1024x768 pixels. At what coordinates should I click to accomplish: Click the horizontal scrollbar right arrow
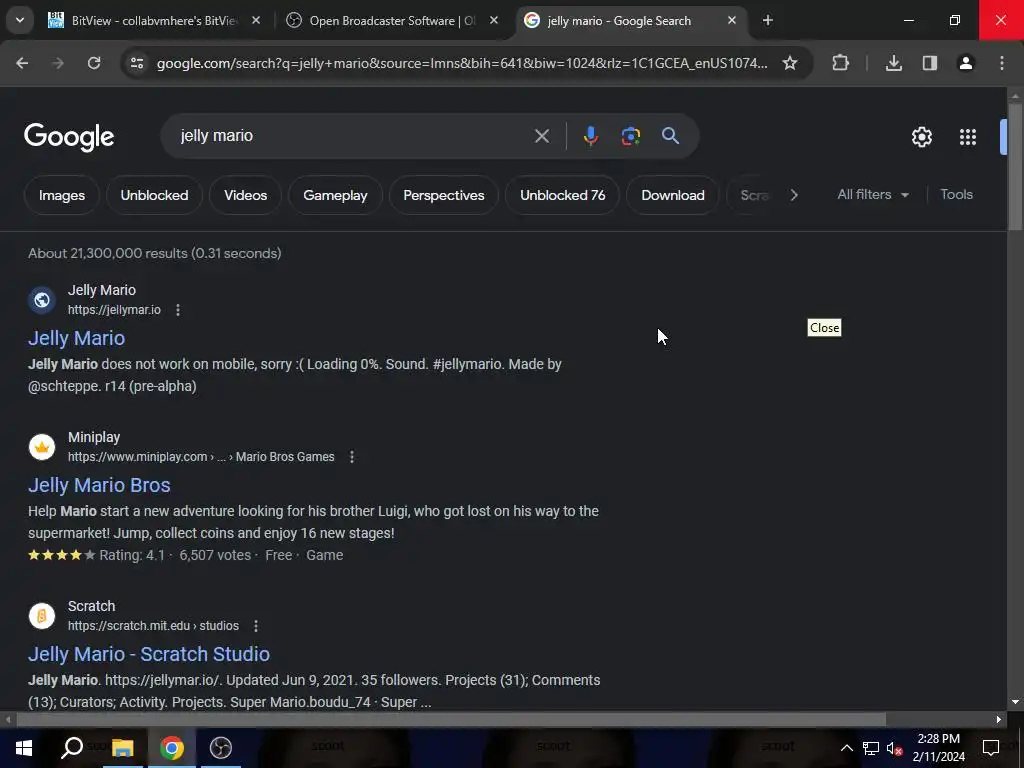(999, 720)
